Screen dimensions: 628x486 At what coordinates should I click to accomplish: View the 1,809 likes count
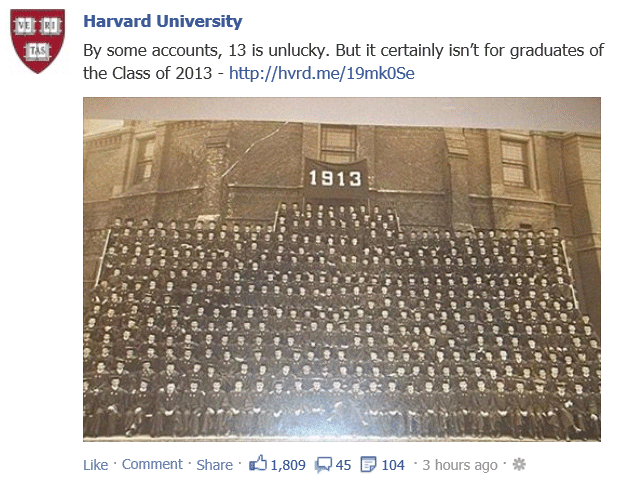pyautogui.click(x=288, y=465)
